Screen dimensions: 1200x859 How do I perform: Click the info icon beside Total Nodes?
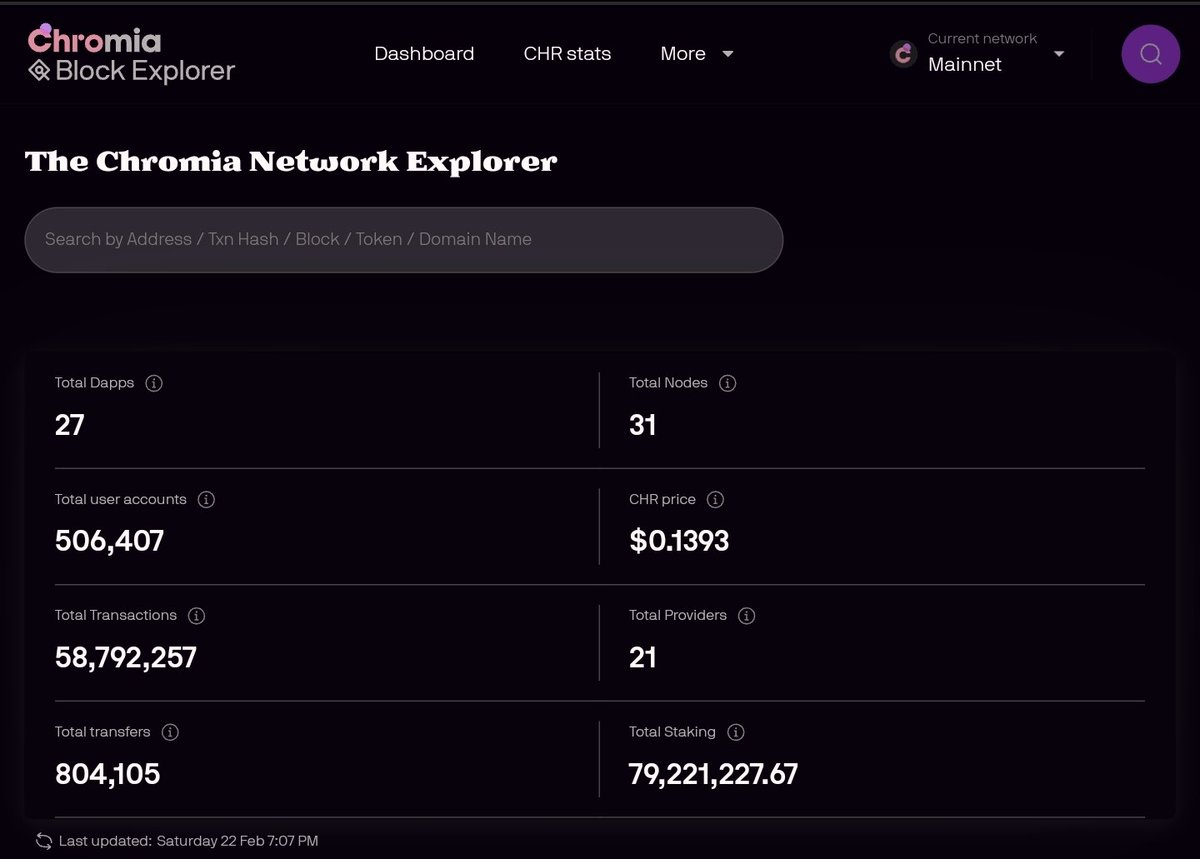pos(727,383)
